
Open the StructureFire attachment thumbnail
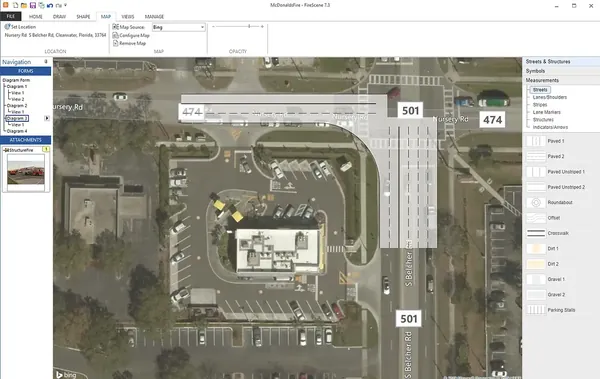pos(26,169)
